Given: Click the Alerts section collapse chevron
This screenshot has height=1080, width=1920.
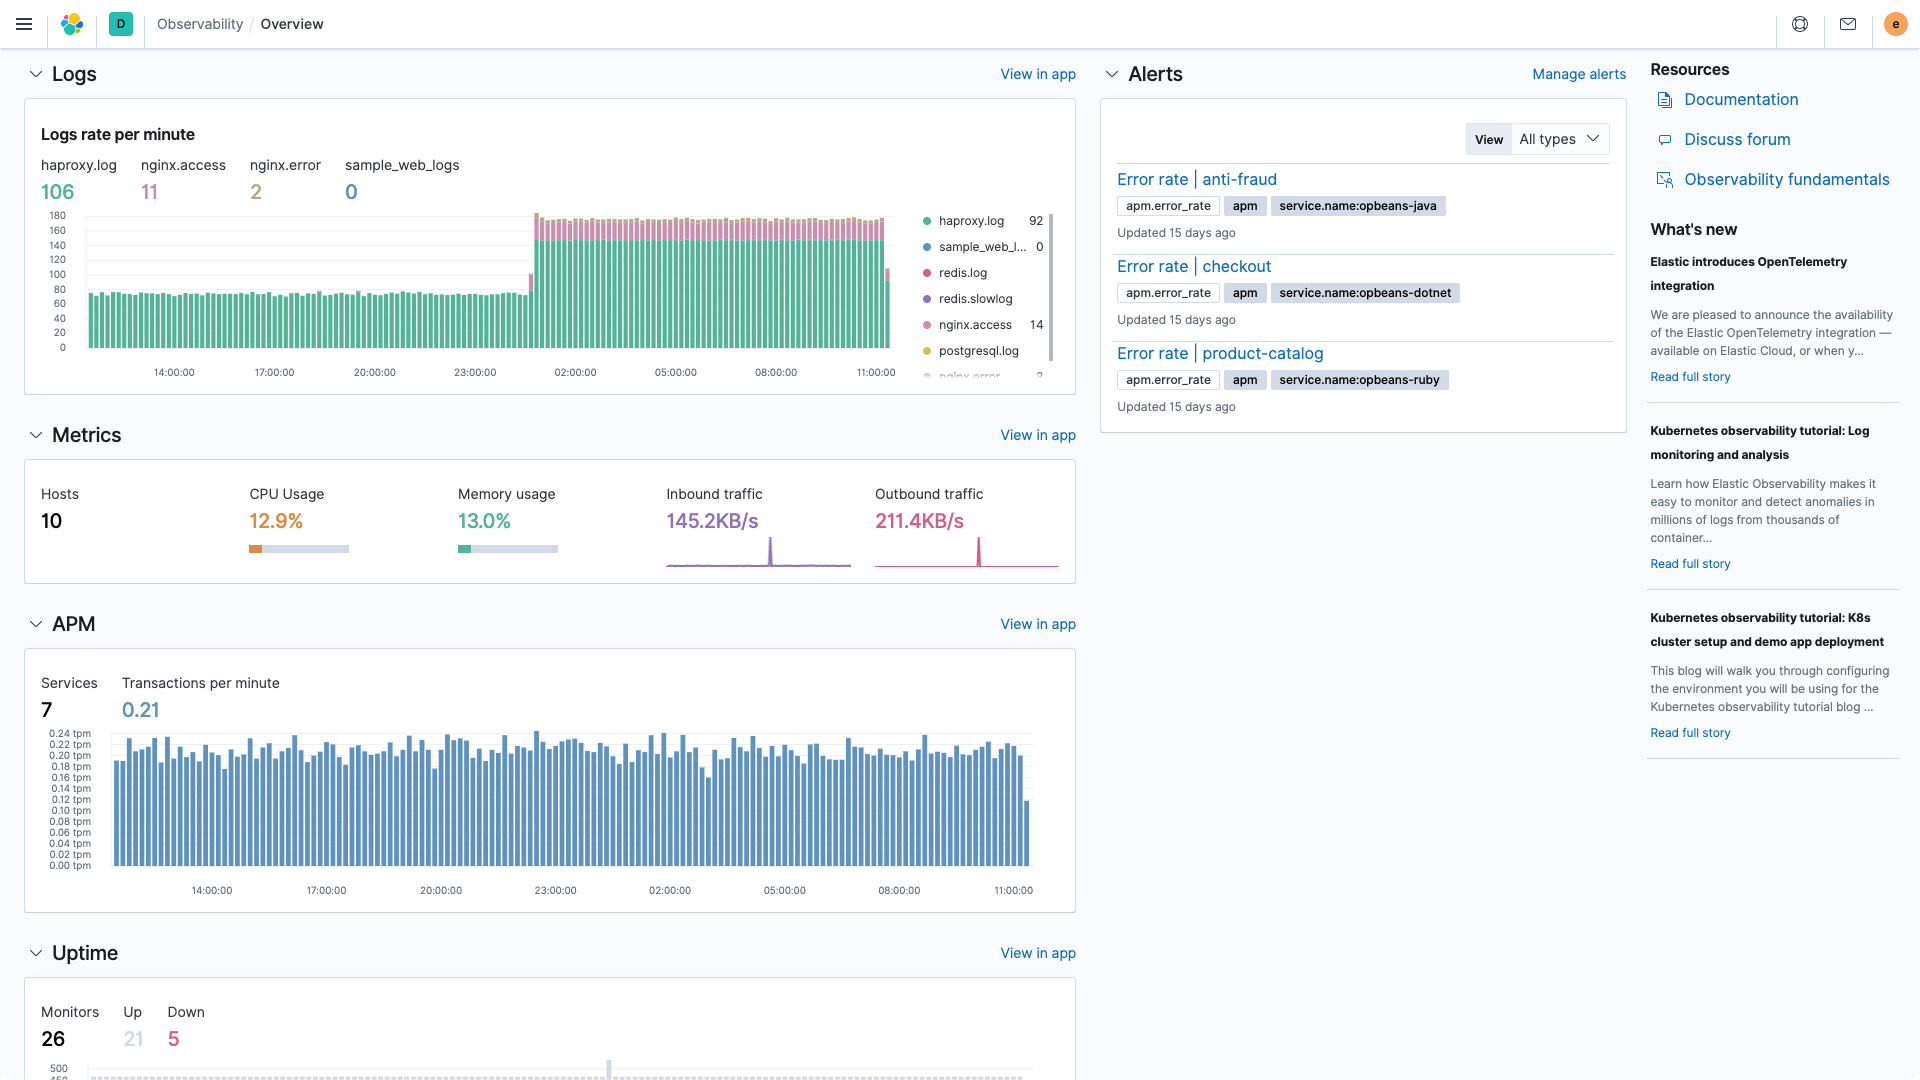Looking at the screenshot, I should tap(1112, 74).
